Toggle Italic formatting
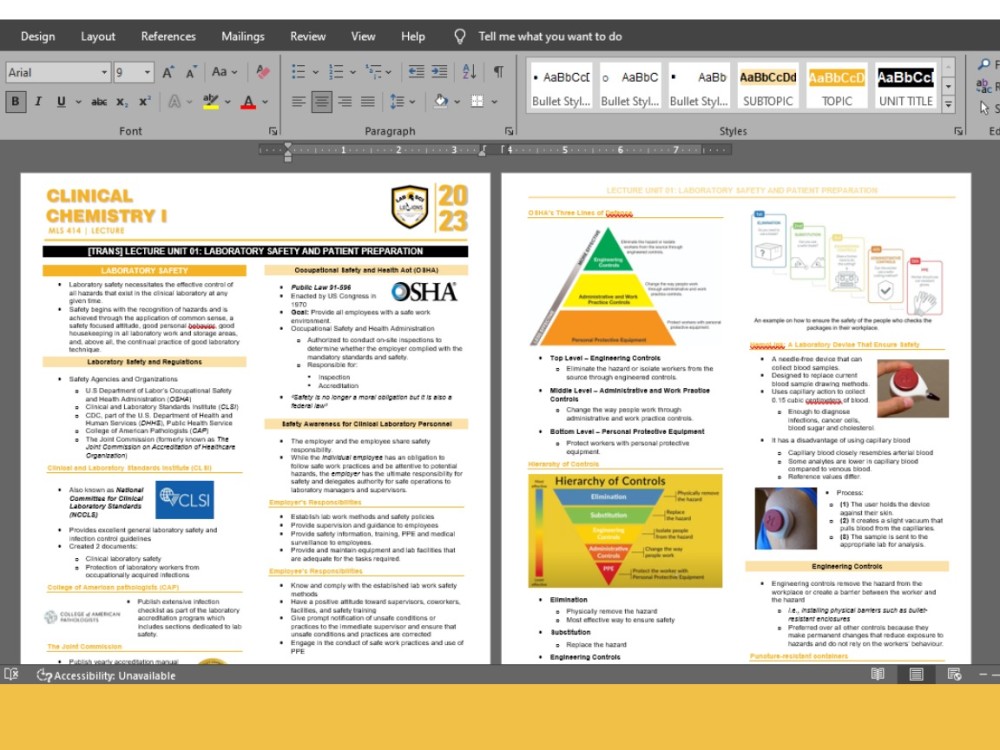Image resolution: width=1000 pixels, height=750 pixels. tap(38, 101)
